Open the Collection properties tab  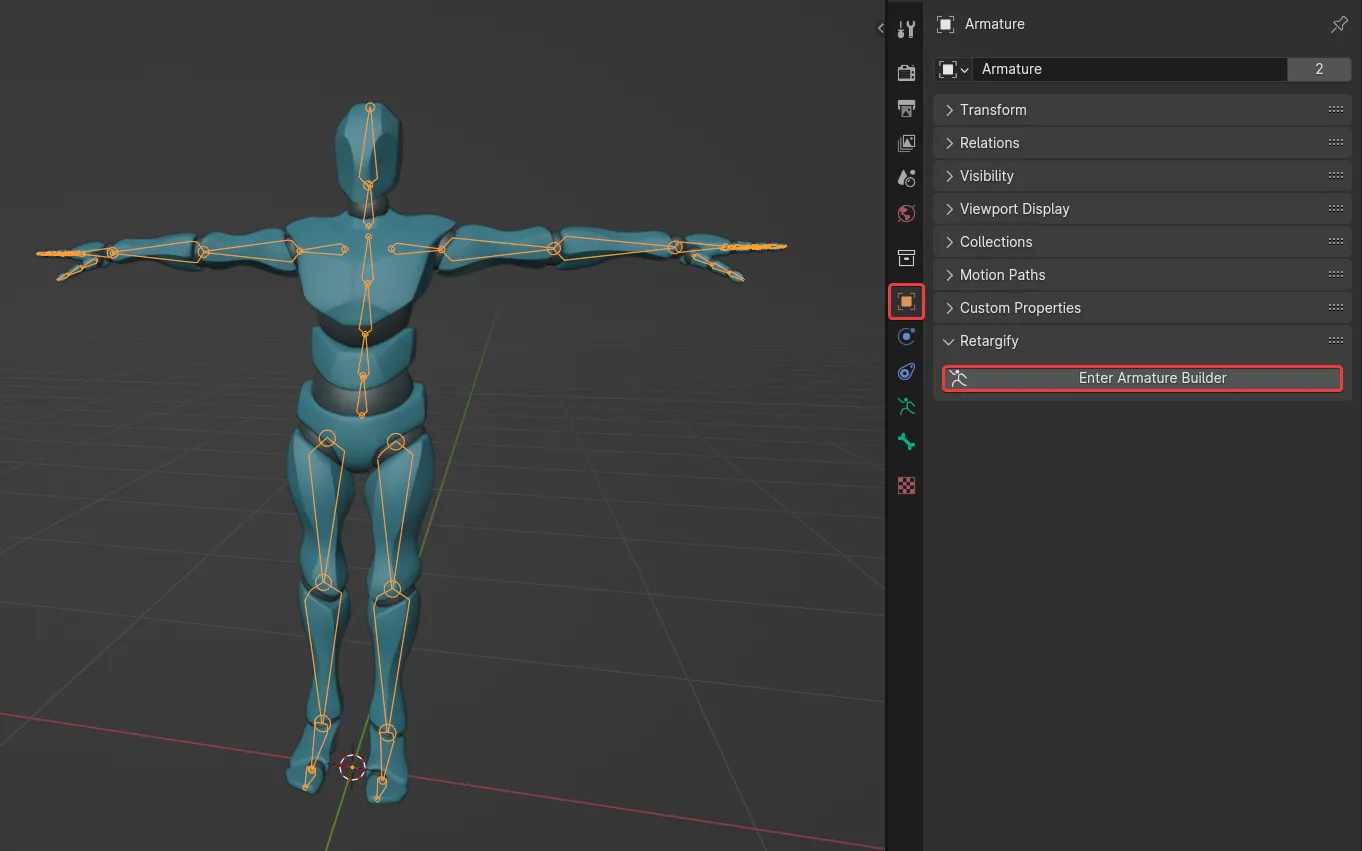906,258
